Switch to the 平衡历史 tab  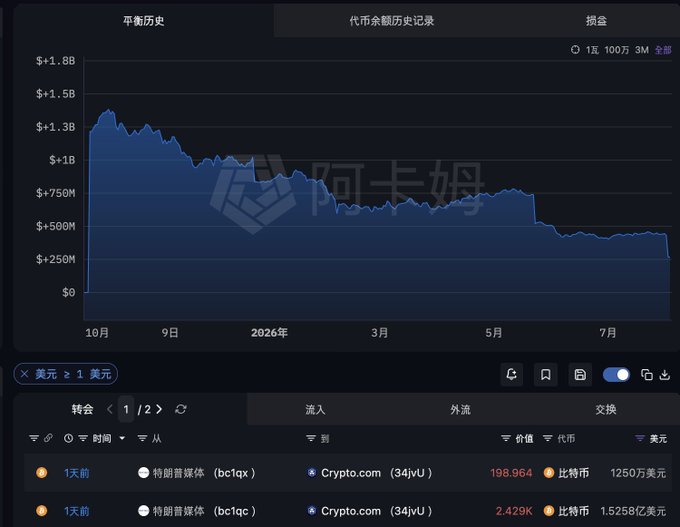[x=144, y=20]
